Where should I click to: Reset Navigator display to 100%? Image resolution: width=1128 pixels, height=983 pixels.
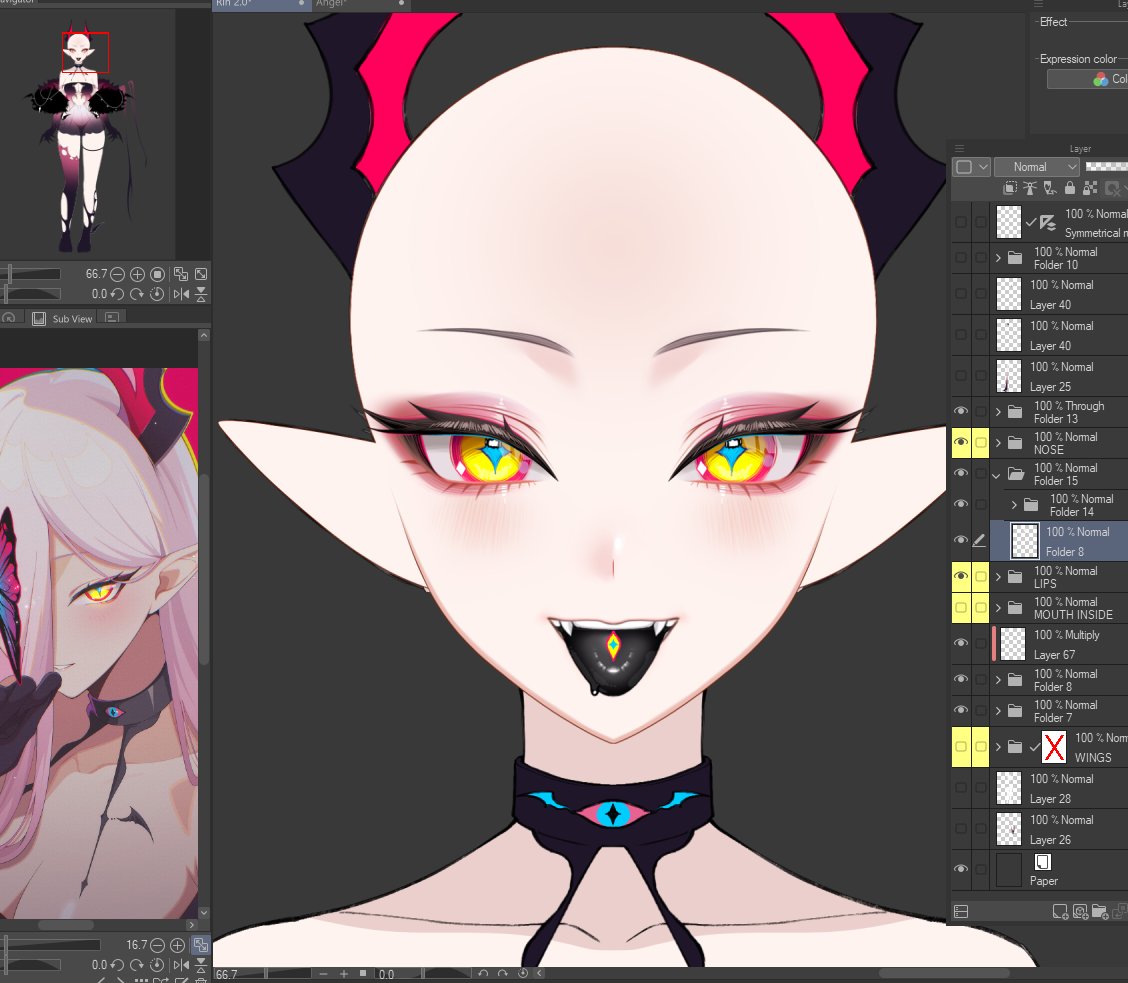point(158,274)
